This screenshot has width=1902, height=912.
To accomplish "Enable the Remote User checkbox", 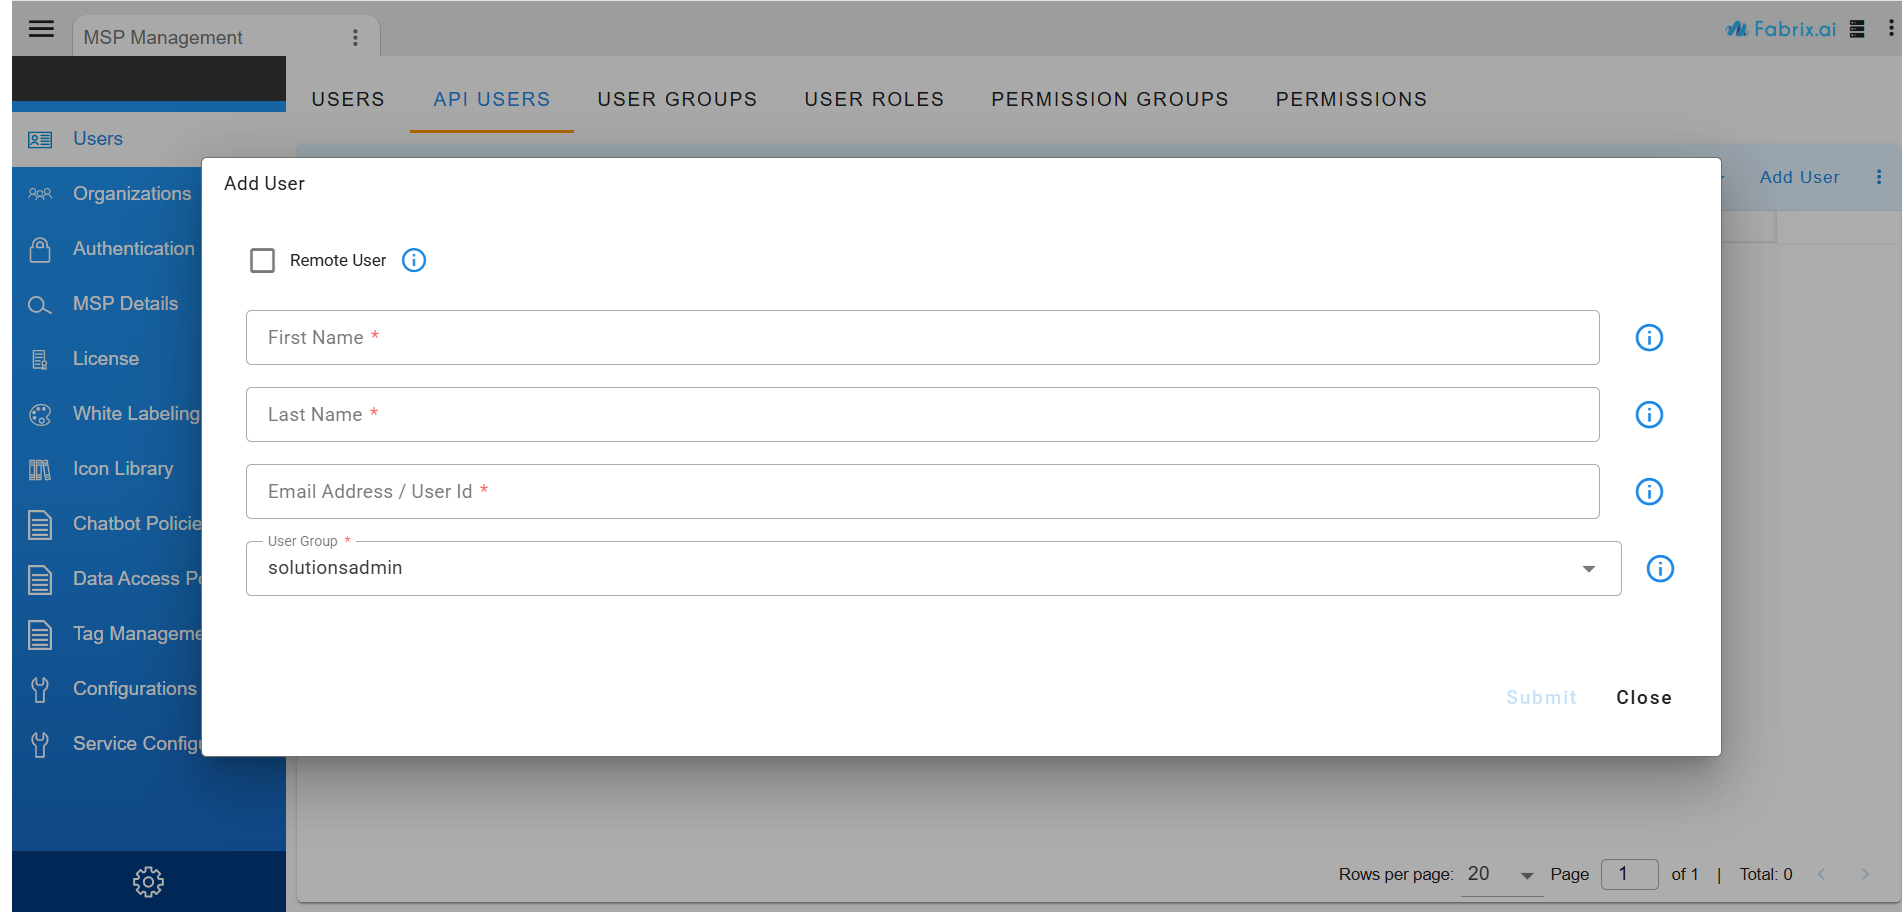I will point(262,261).
